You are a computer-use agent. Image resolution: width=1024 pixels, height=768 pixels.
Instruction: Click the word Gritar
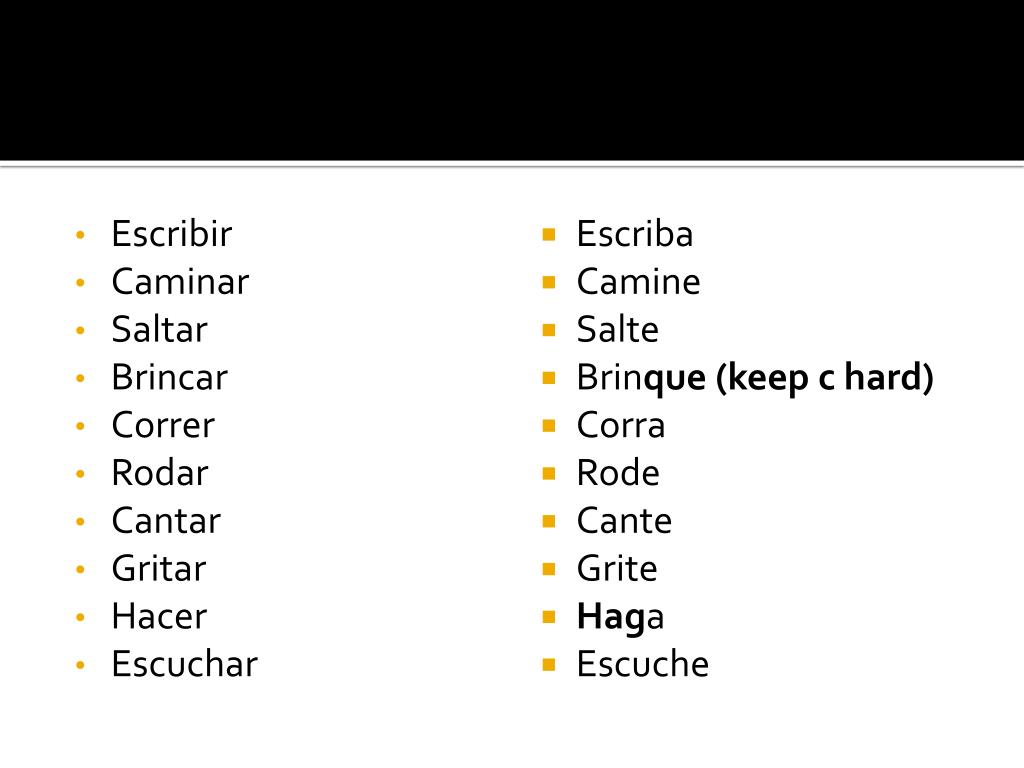click(159, 568)
